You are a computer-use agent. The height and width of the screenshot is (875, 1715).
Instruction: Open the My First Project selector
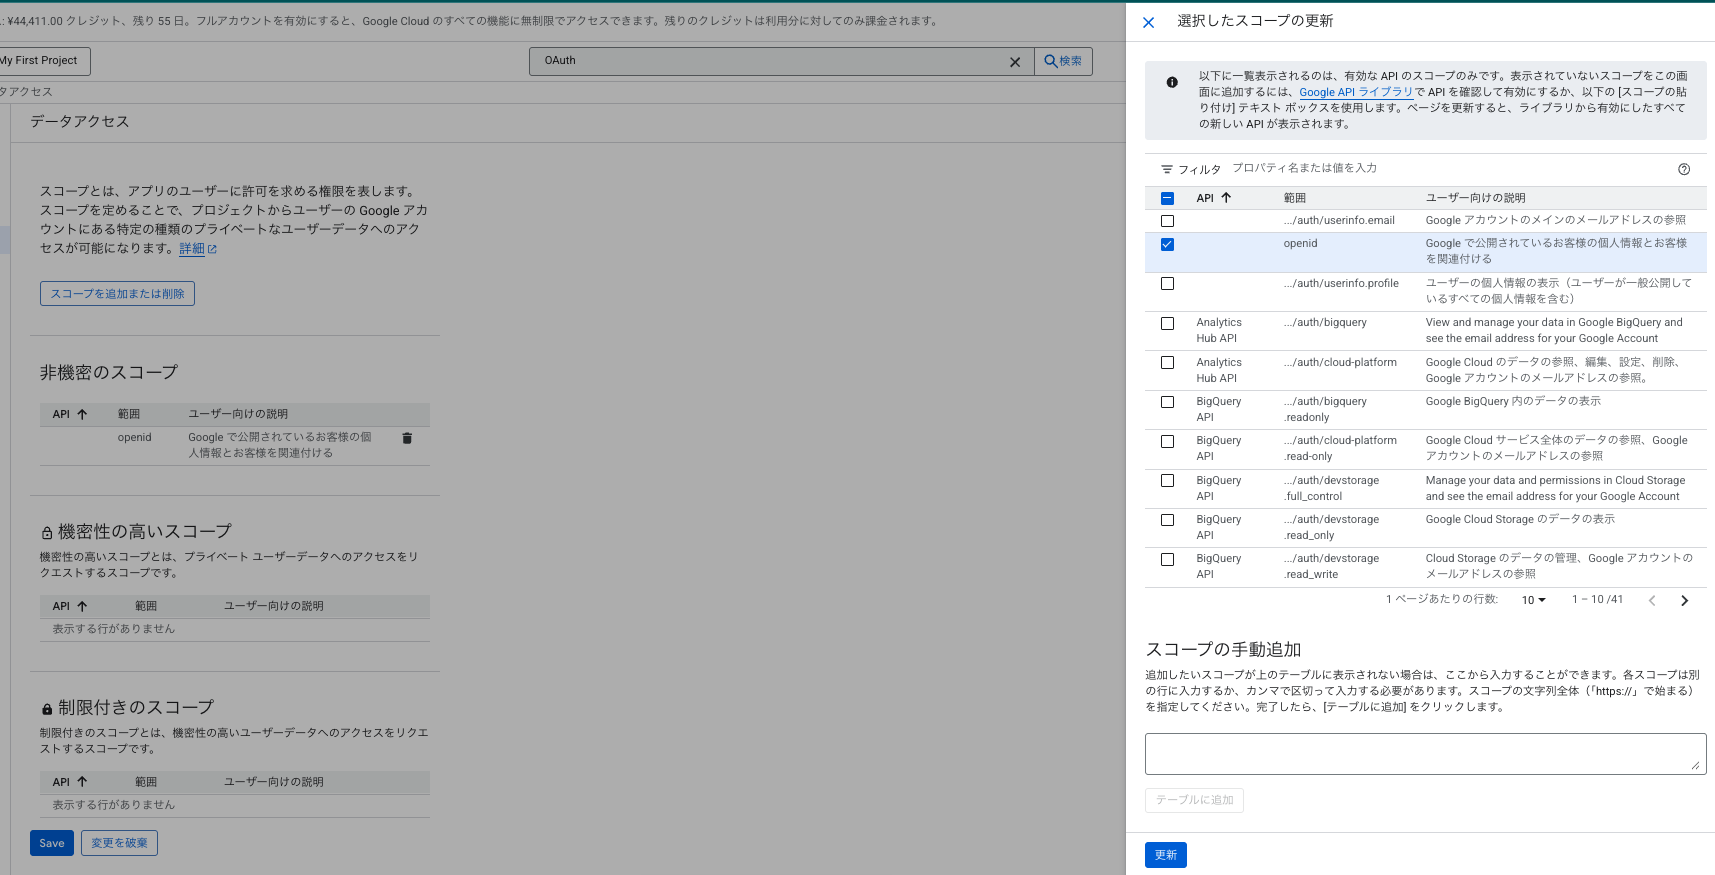coord(42,61)
